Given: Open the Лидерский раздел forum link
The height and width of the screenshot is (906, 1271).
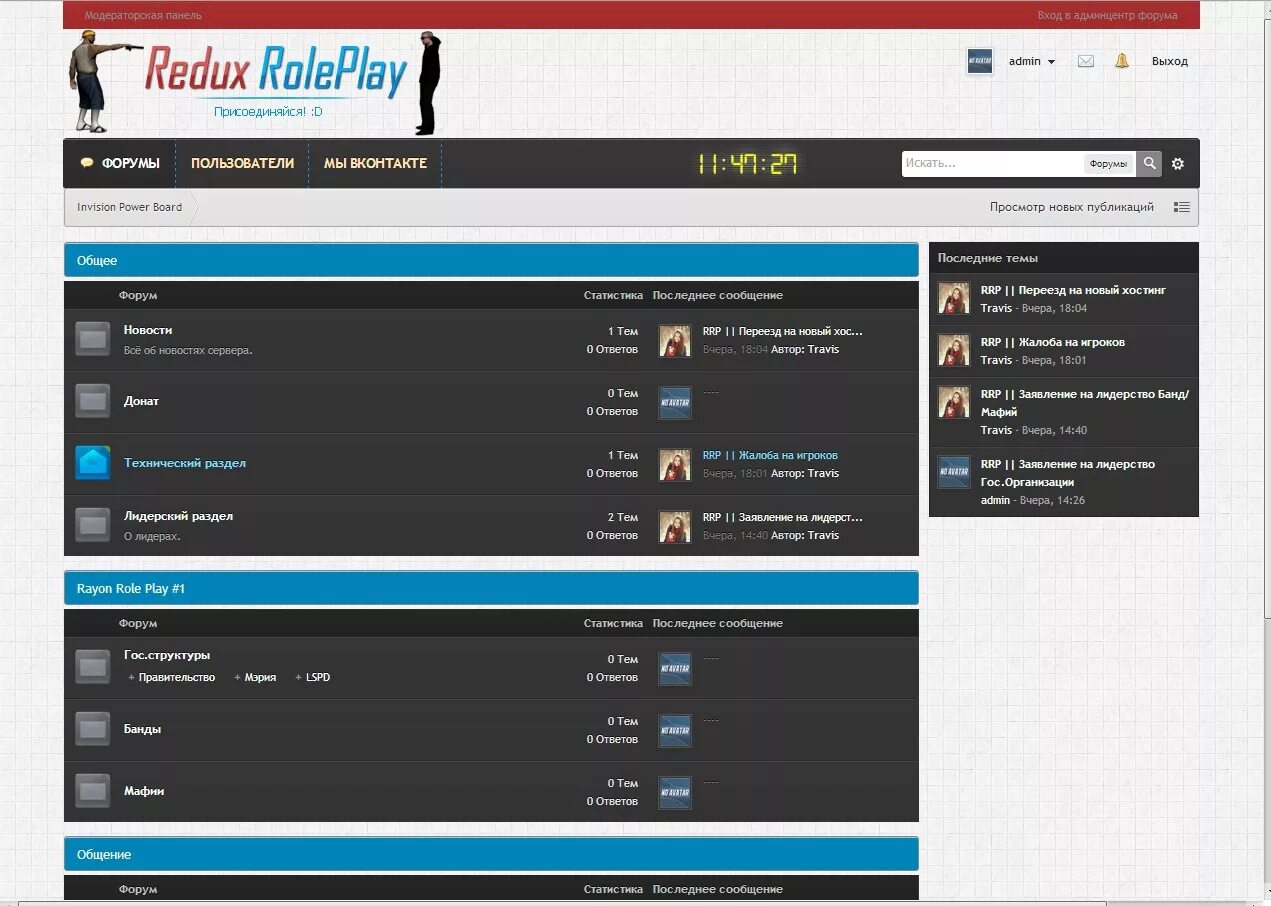Looking at the screenshot, I should click(x=178, y=516).
